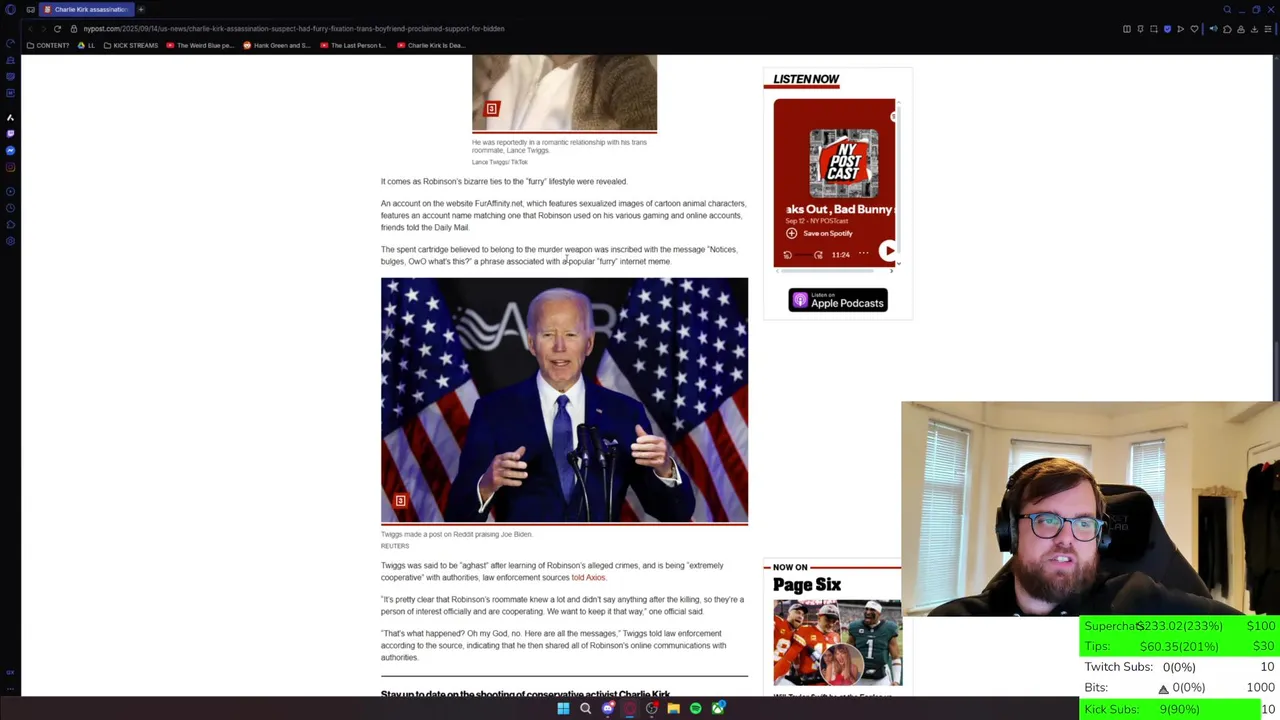Open the split-screen columns toolbar icon
1280x720 pixels.
(1127, 29)
